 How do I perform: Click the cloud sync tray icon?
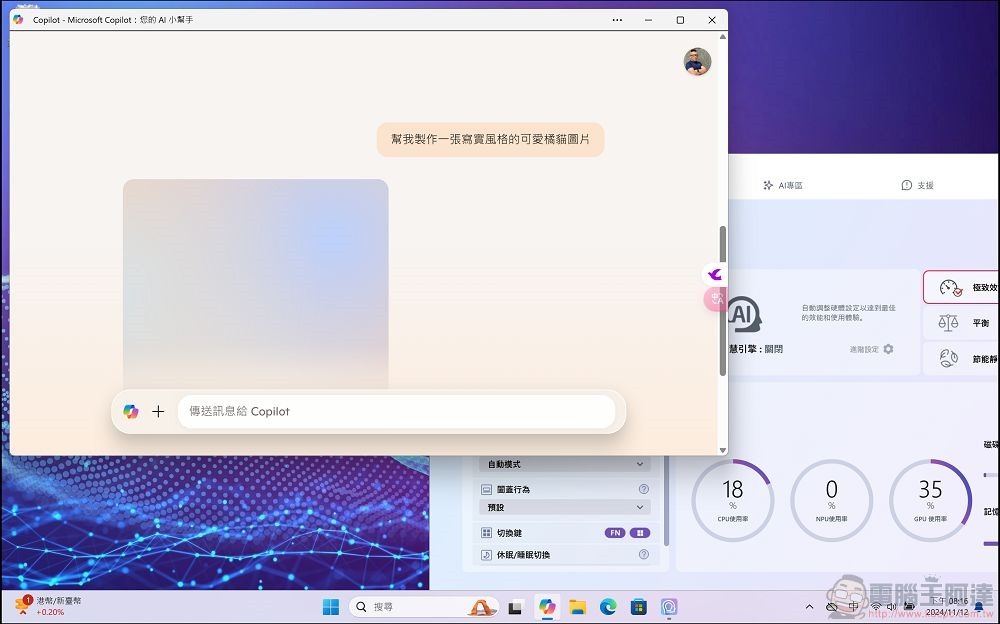tap(832, 607)
